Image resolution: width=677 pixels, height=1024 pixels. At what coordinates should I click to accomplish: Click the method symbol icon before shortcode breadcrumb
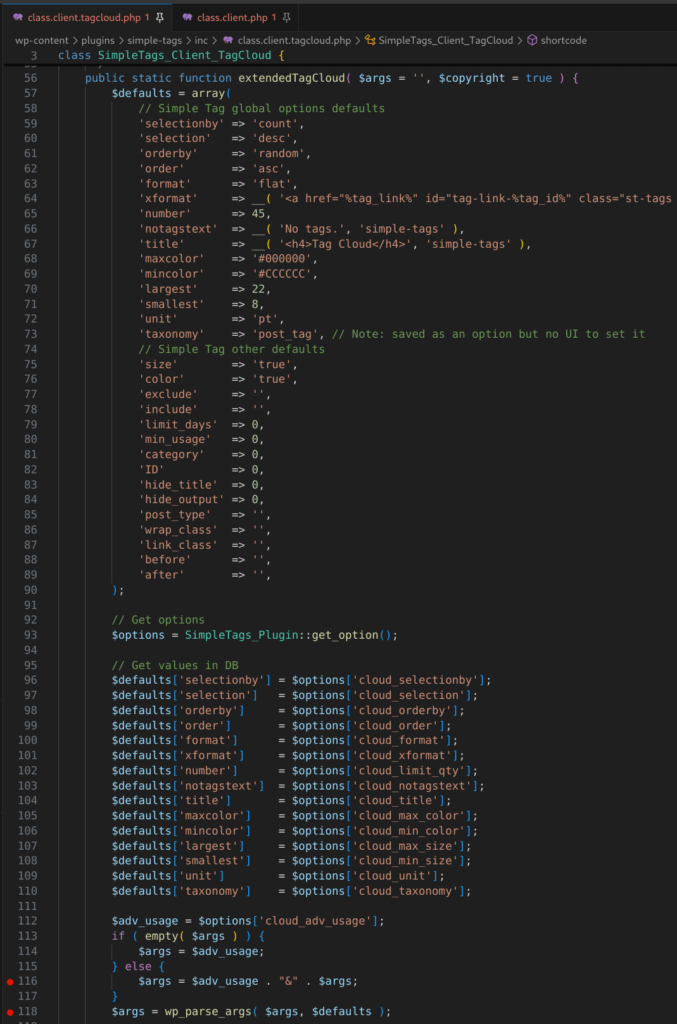click(533, 42)
